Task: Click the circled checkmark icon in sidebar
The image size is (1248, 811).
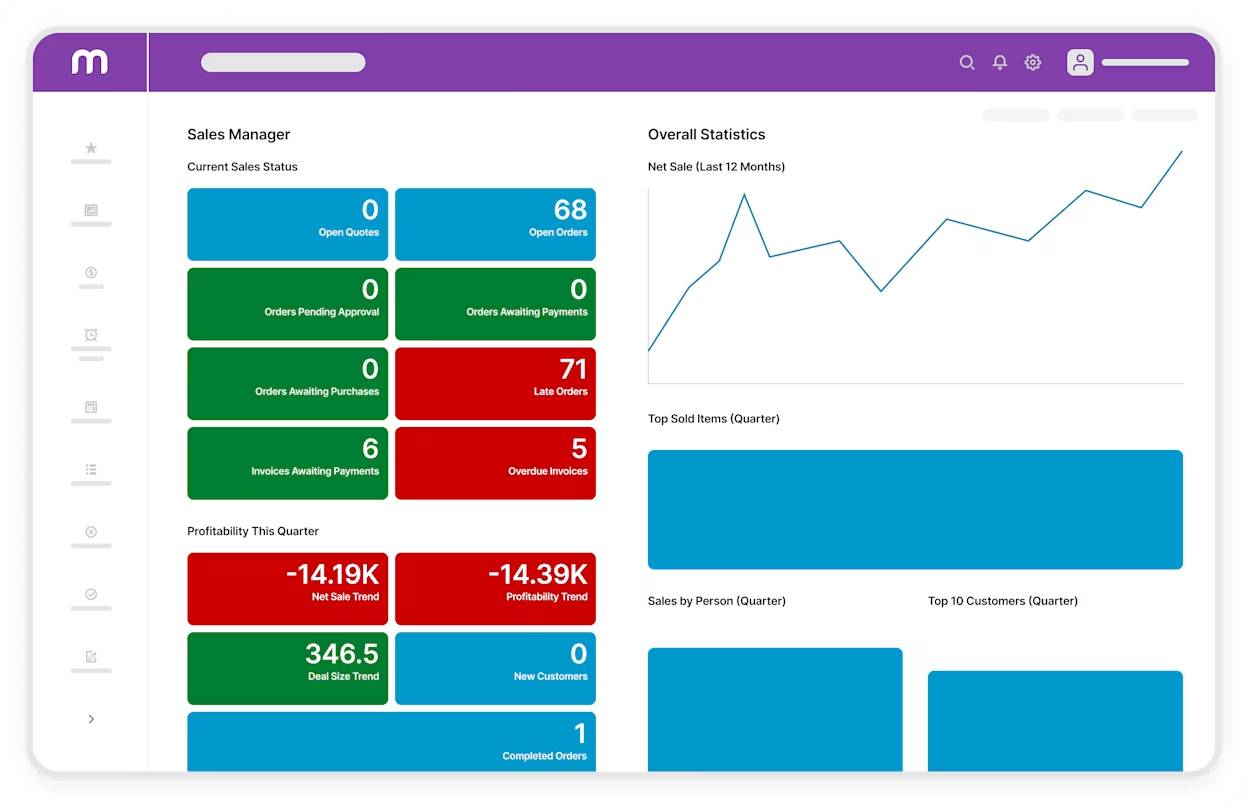Action: [91, 594]
